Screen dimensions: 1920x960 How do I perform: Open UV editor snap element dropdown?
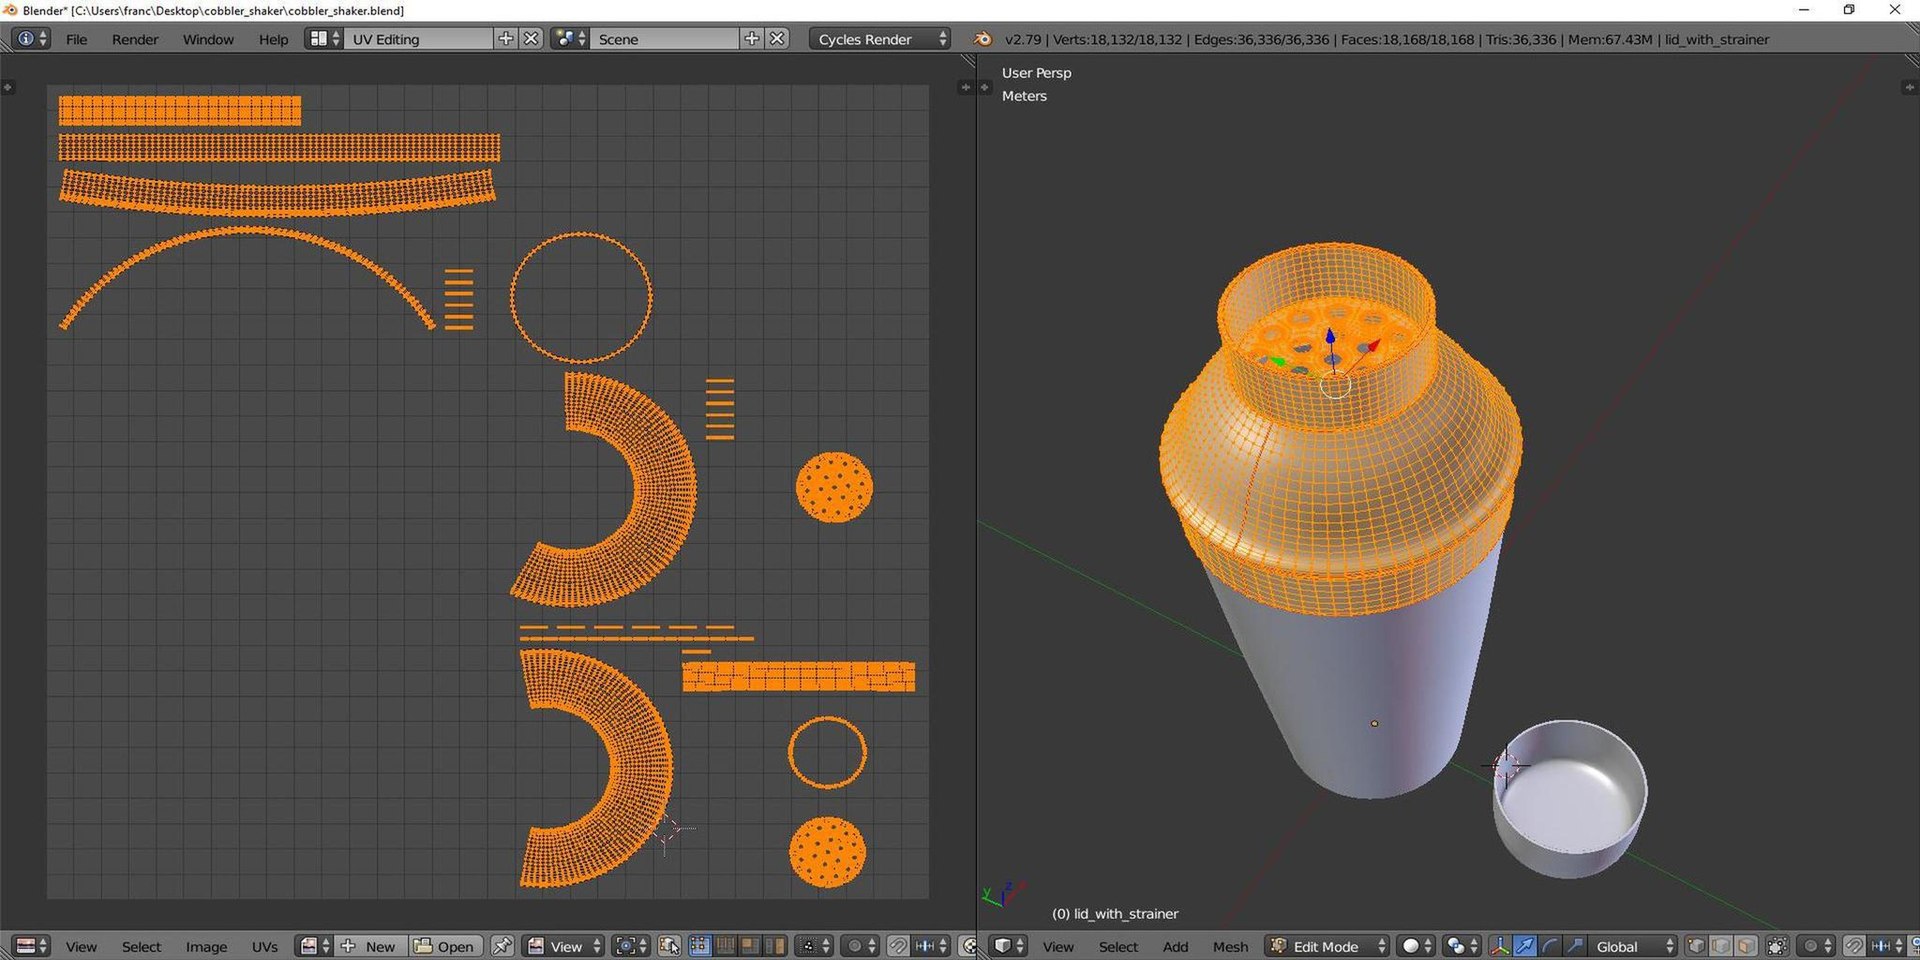(x=931, y=946)
